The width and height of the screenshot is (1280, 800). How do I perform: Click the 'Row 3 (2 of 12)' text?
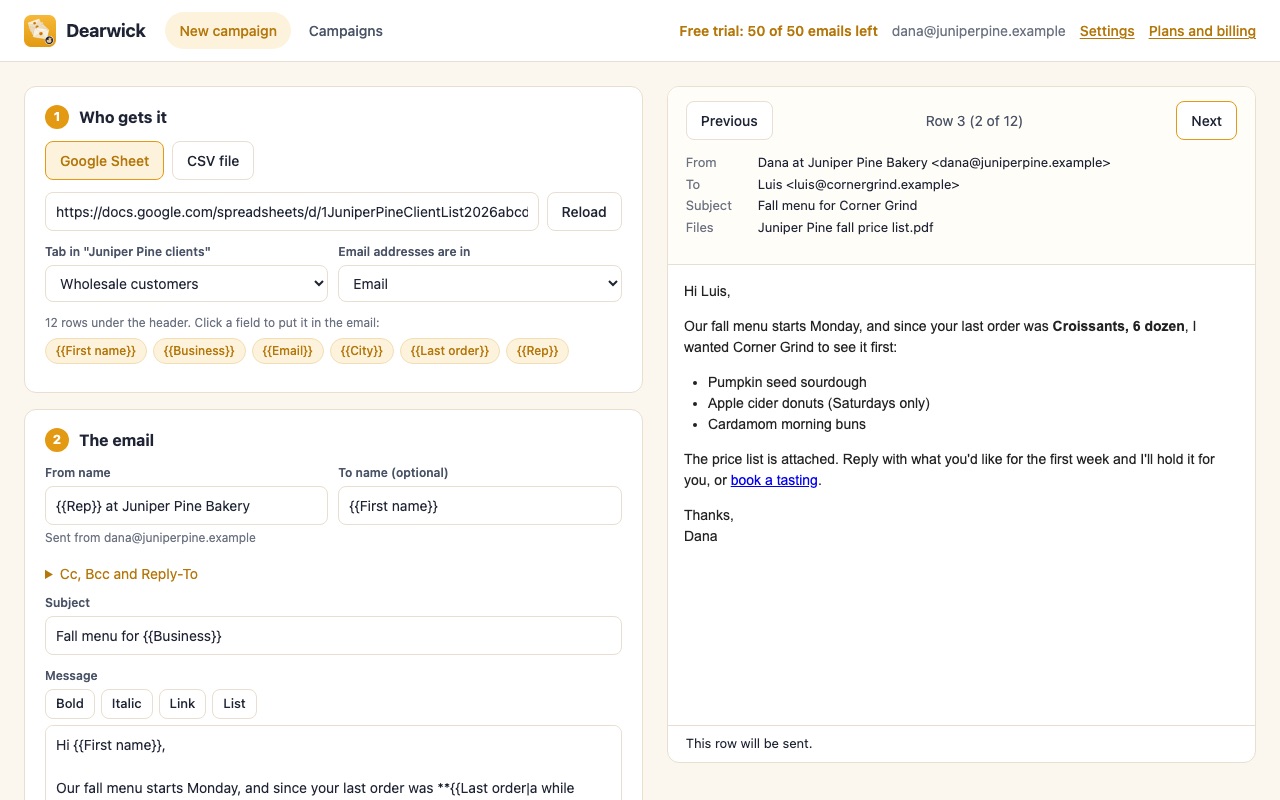pos(974,121)
